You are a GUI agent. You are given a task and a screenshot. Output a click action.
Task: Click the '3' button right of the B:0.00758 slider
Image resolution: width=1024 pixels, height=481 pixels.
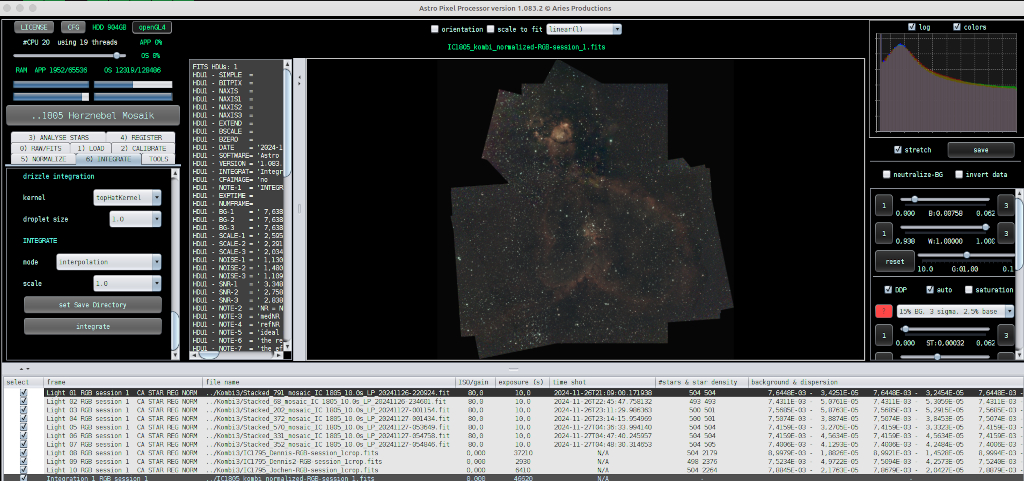1007,206
